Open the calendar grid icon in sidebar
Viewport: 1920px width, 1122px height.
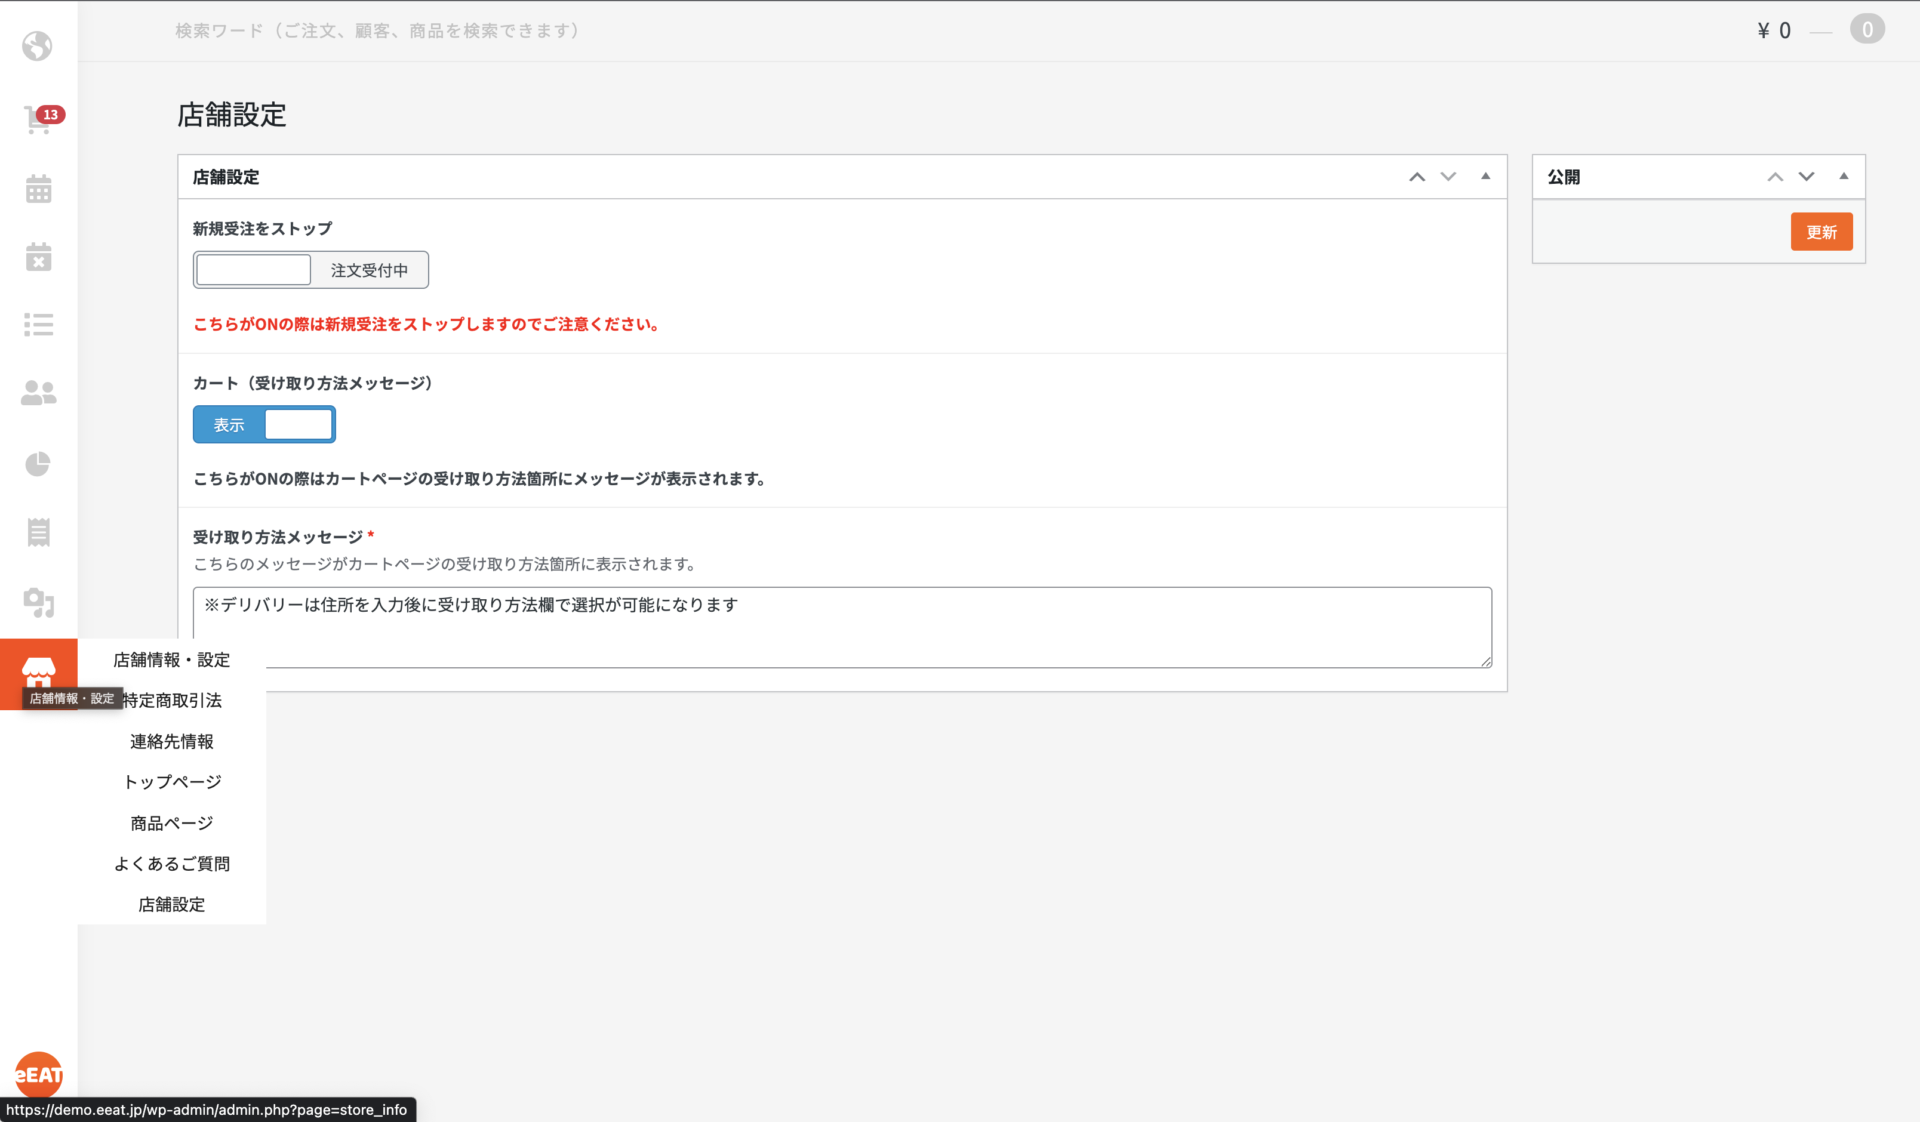[38, 189]
